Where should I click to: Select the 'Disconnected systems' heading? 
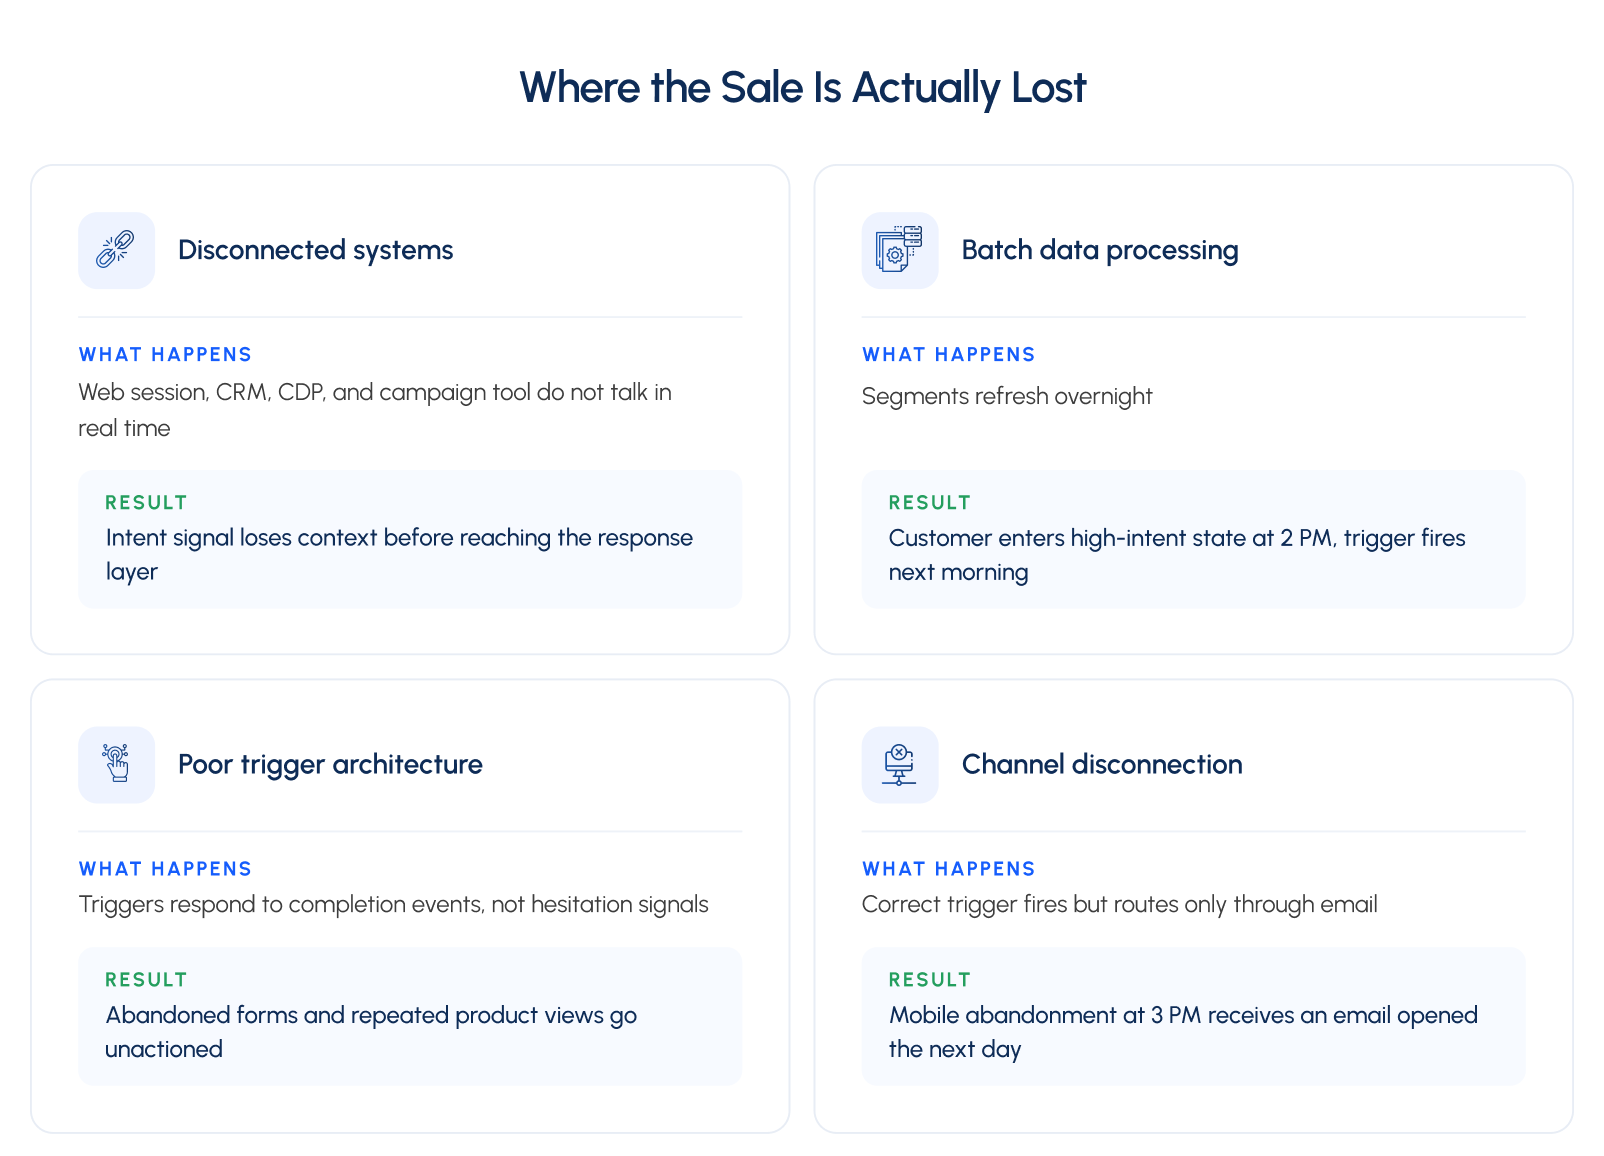pyautogui.click(x=315, y=250)
